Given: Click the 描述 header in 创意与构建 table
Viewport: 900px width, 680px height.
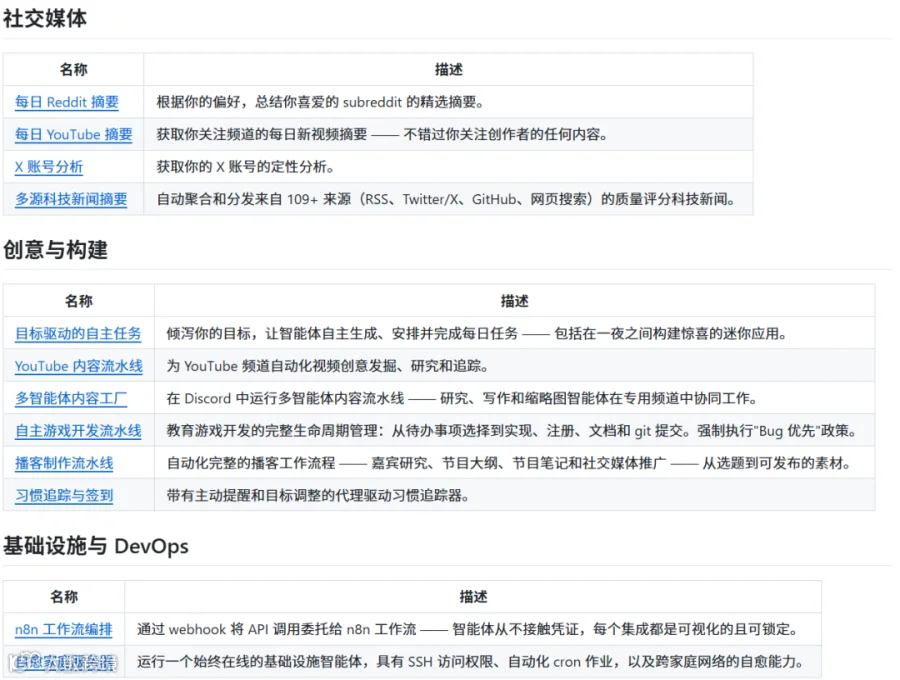Looking at the screenshot, I should click(514, 301).
